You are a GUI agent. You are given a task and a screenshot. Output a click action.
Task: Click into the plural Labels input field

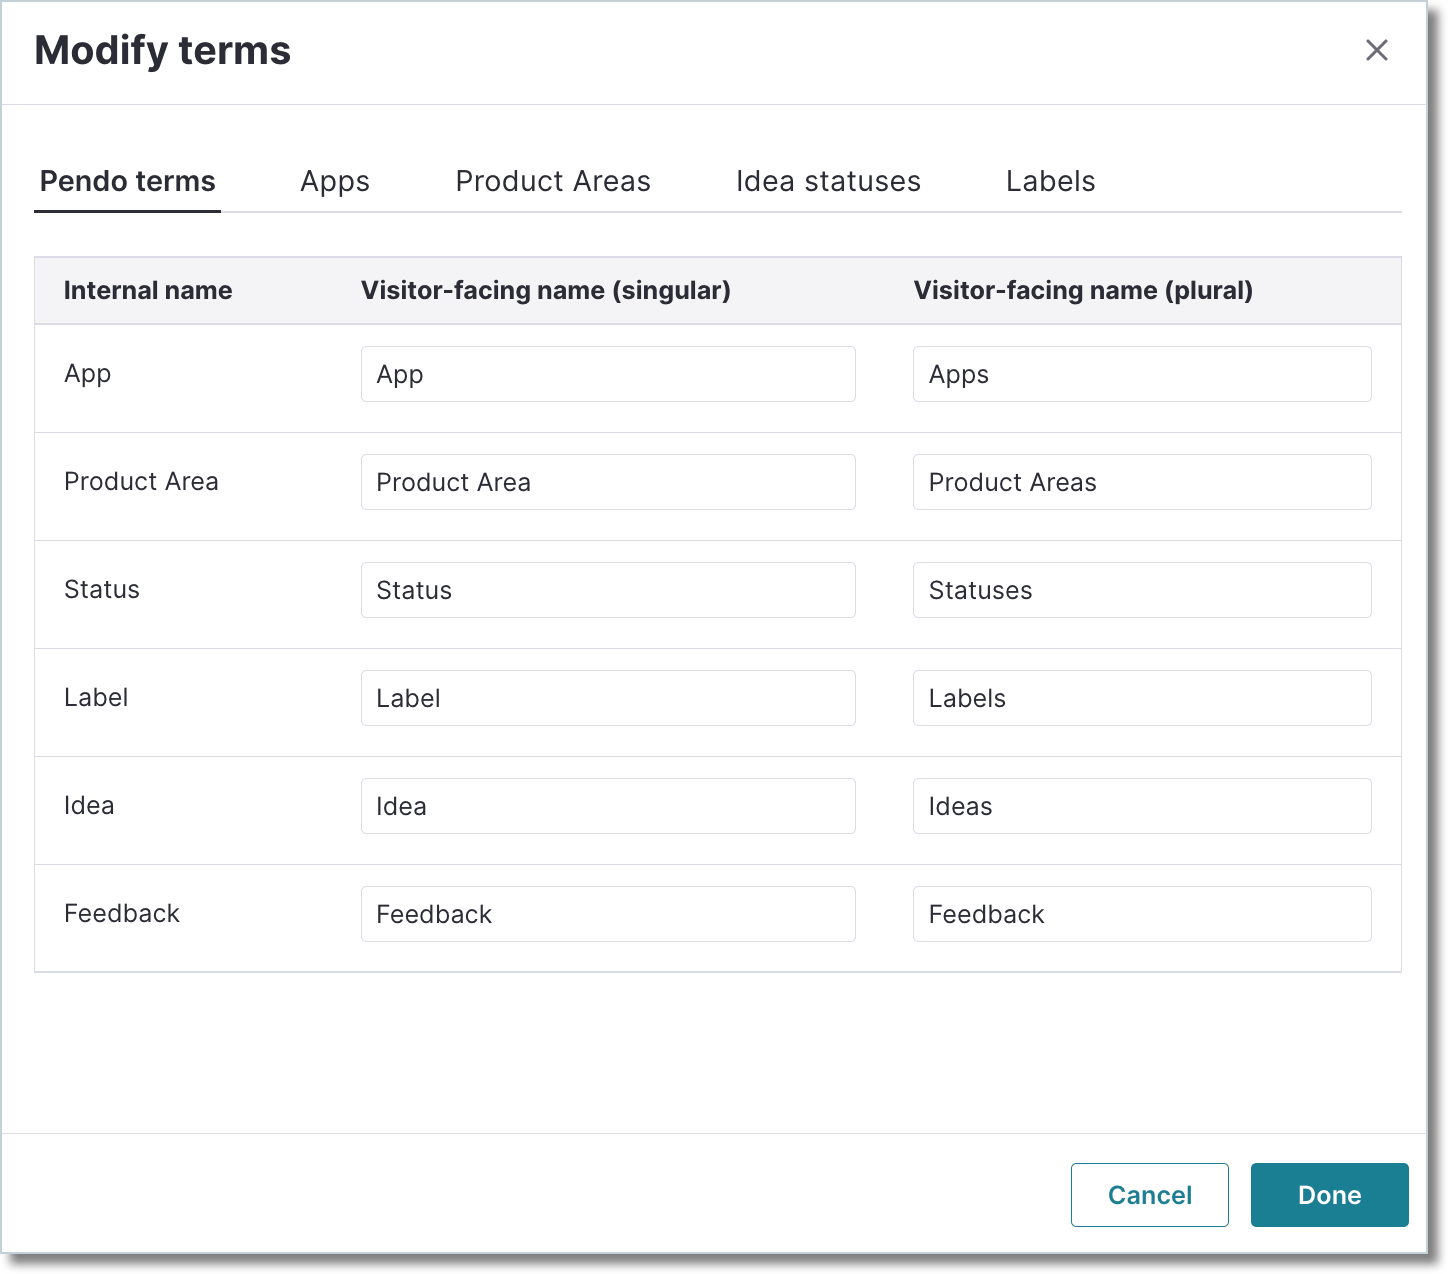pyautogui.click(x=1142, y=698)
